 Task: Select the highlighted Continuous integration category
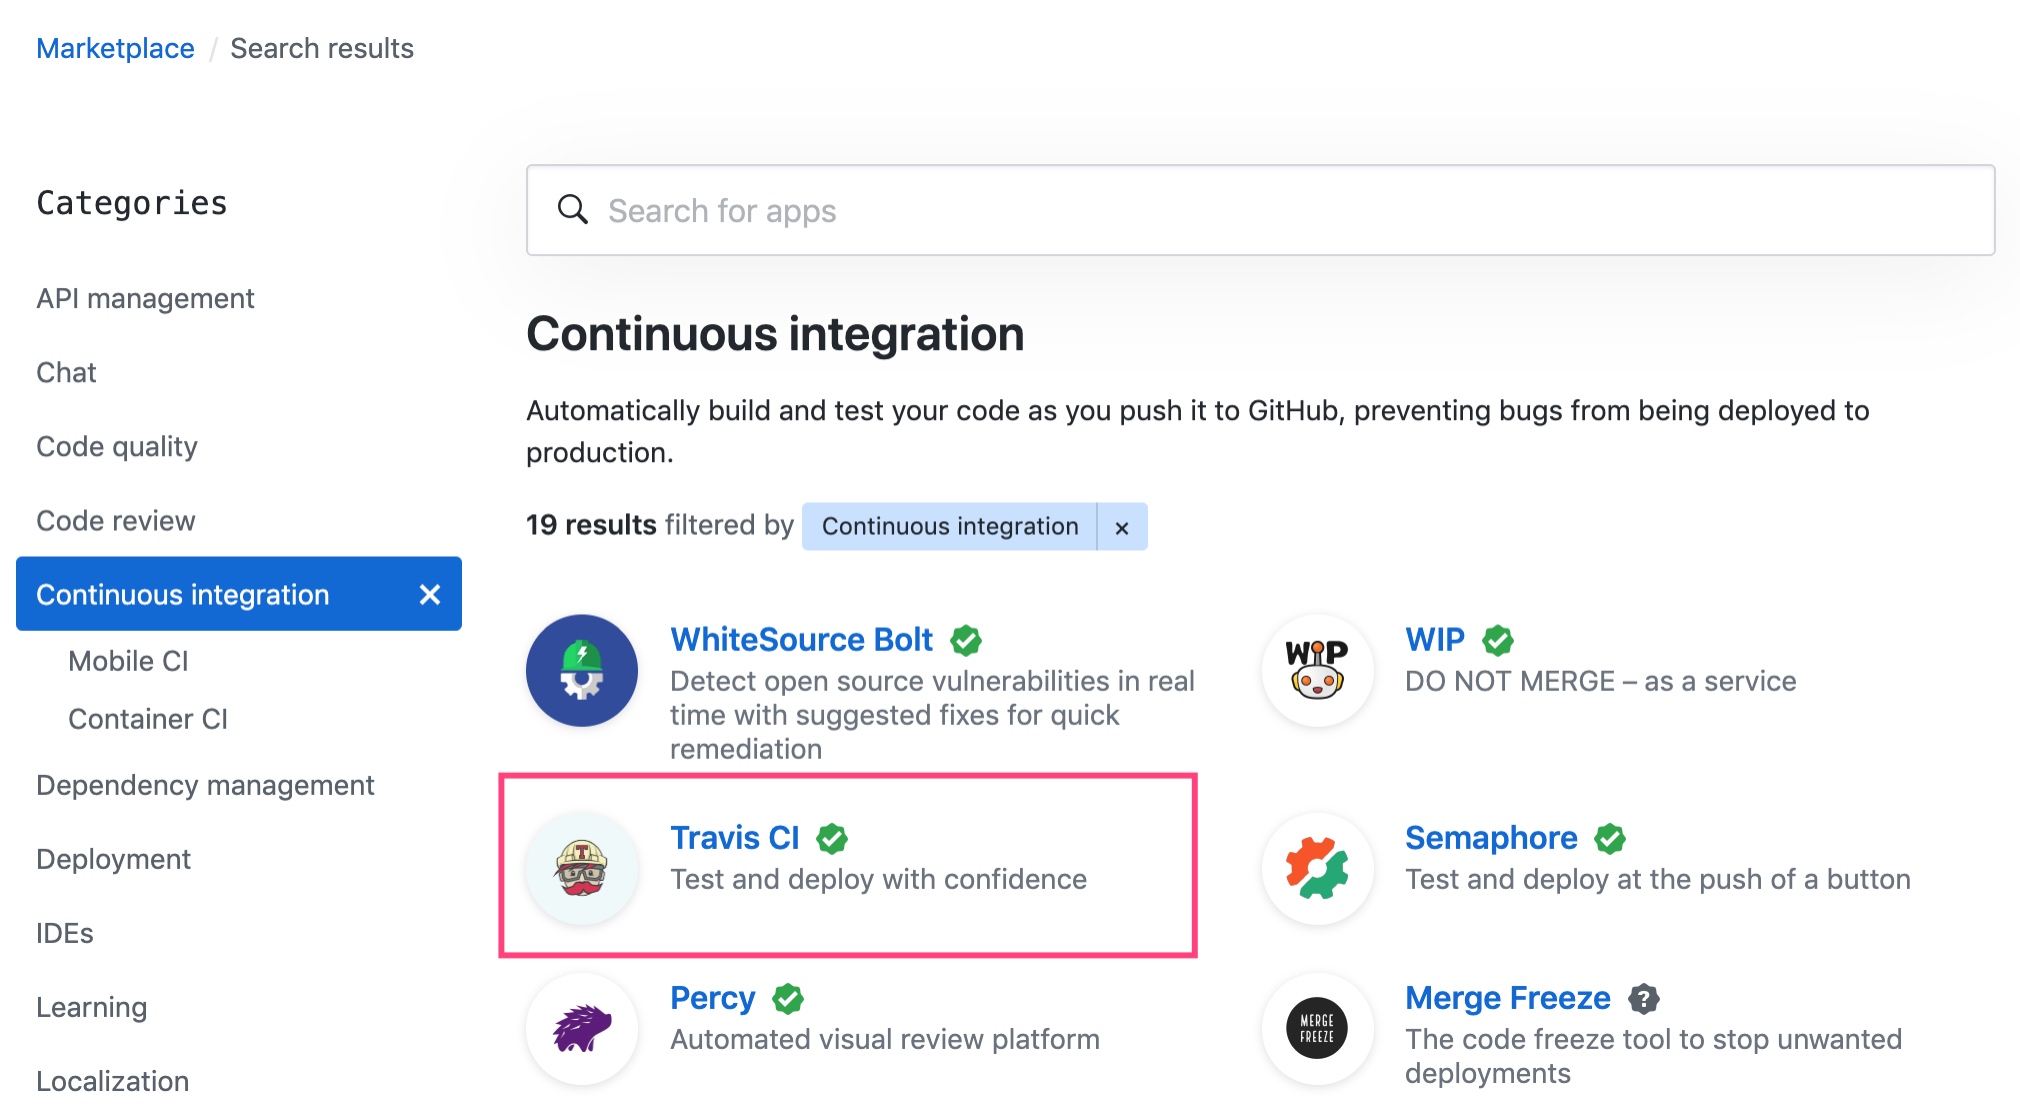point(239,594)
